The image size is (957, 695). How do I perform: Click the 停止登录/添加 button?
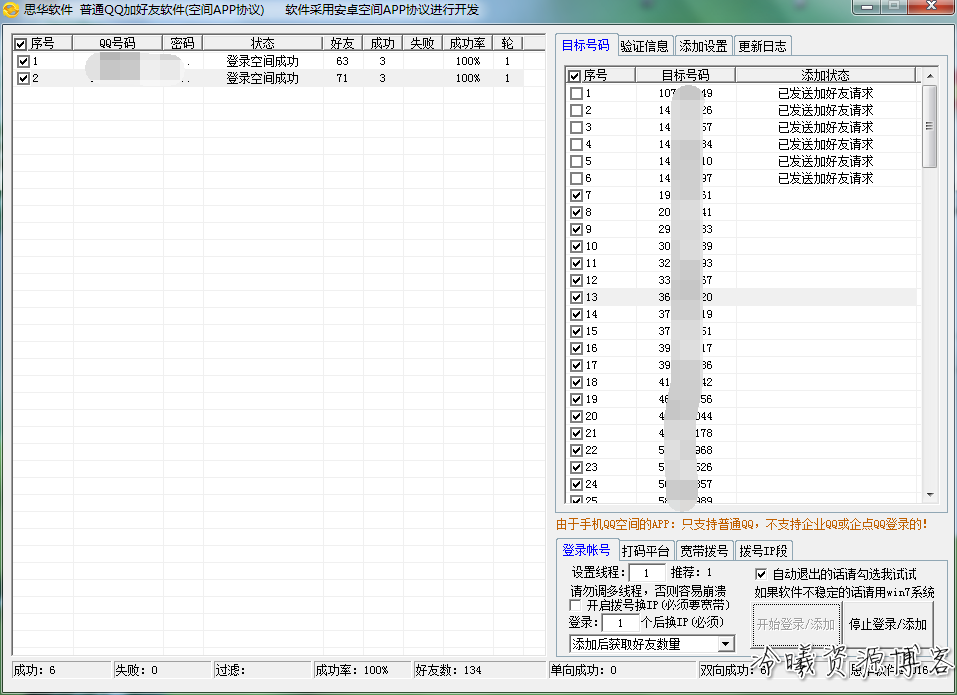pos(887,624)
